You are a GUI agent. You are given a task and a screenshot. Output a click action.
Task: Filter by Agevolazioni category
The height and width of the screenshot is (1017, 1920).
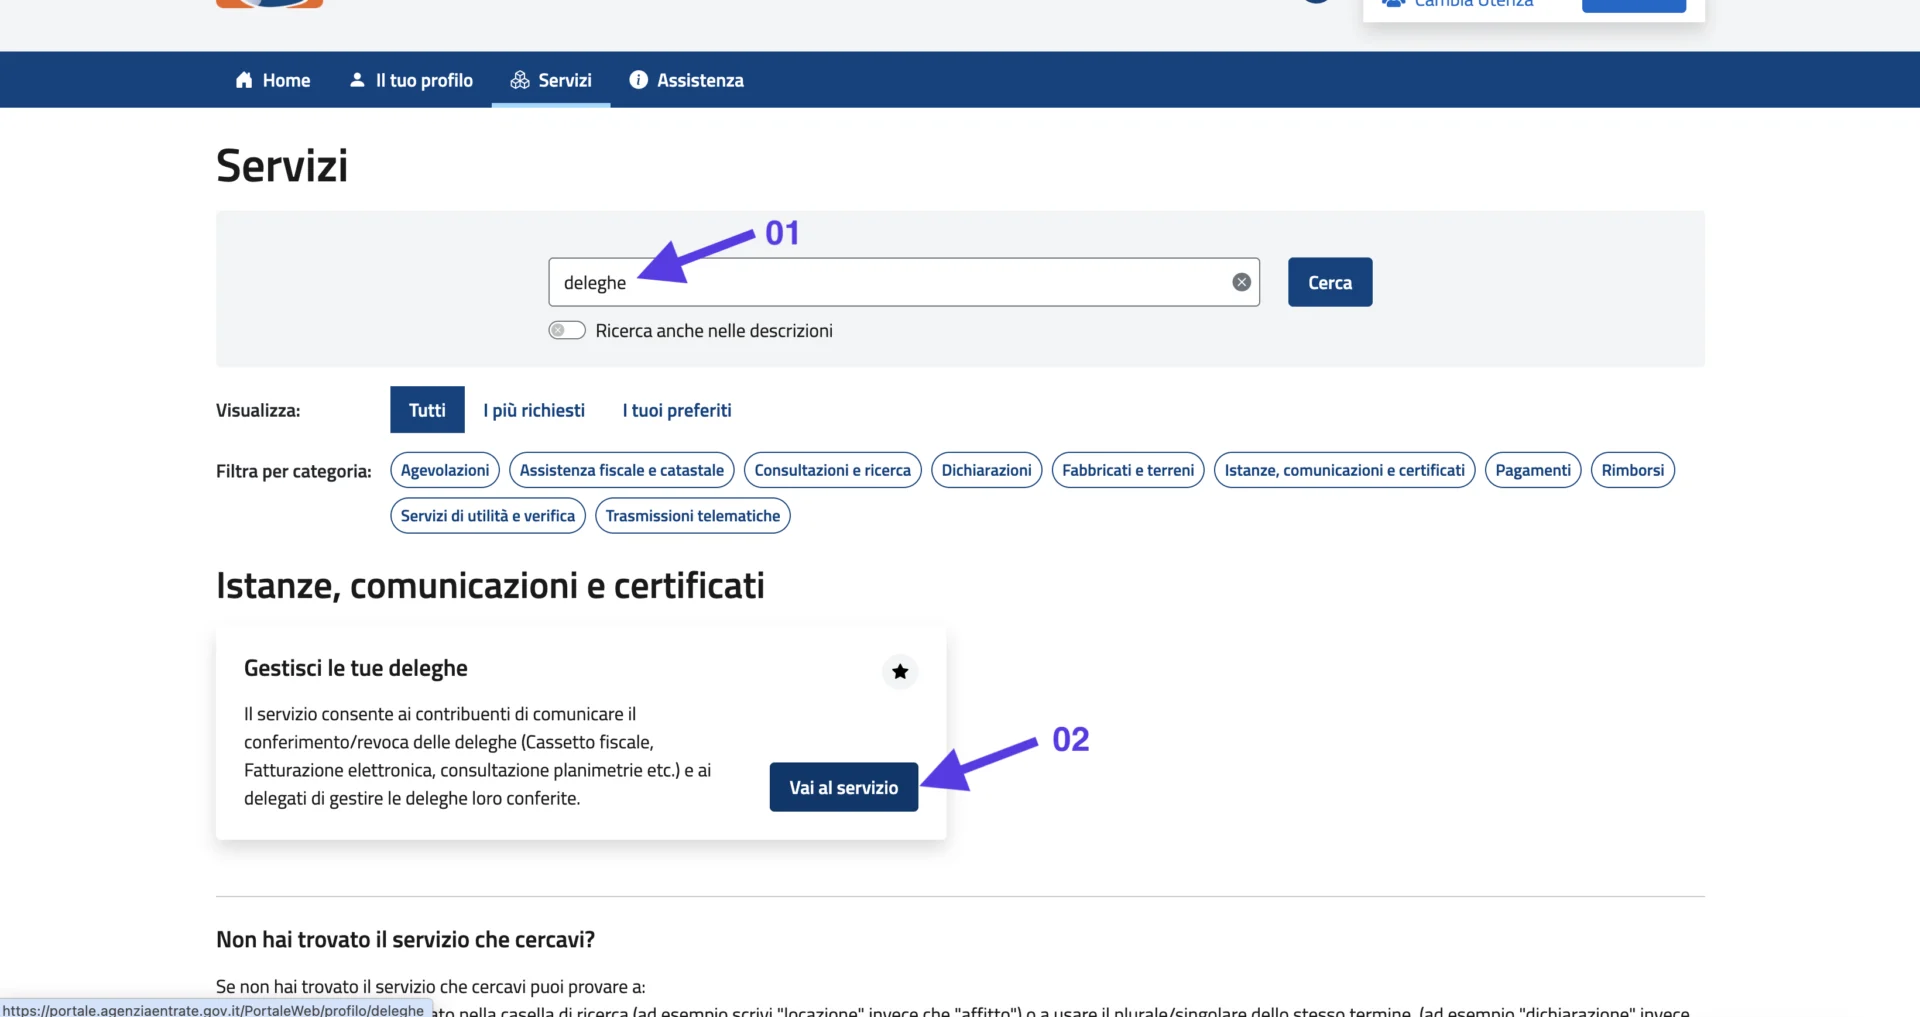pos(445,470)
